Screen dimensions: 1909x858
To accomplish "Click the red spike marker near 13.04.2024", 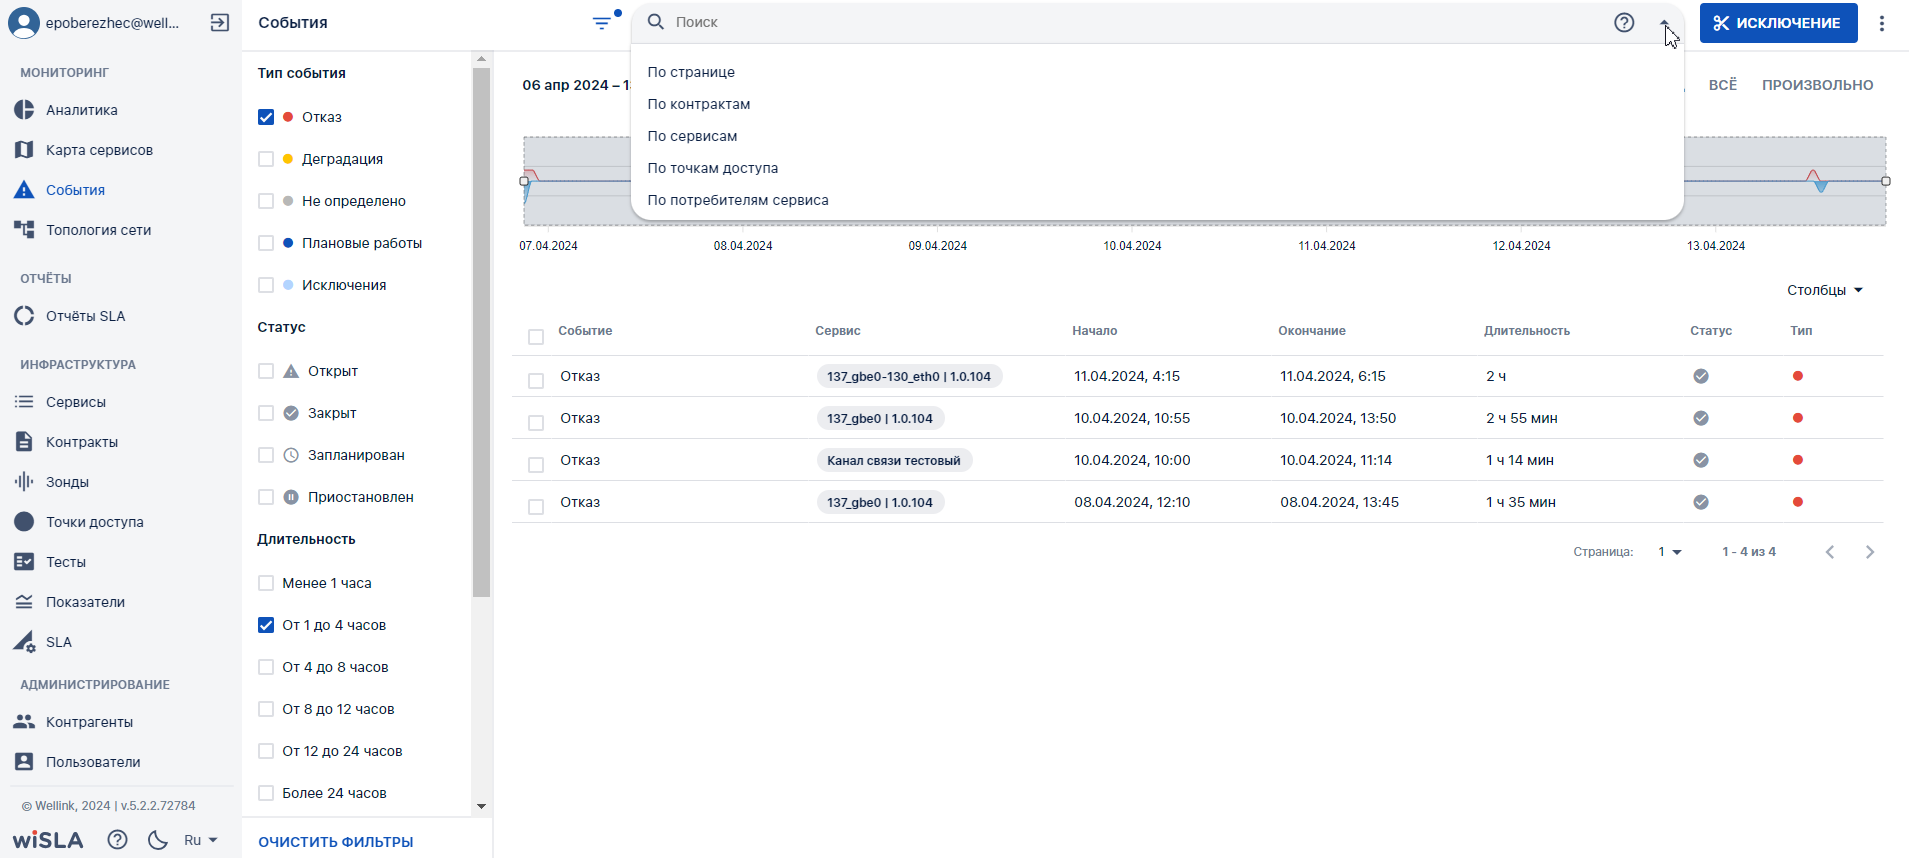I will pyautogui.click(x=1813, y=176).
